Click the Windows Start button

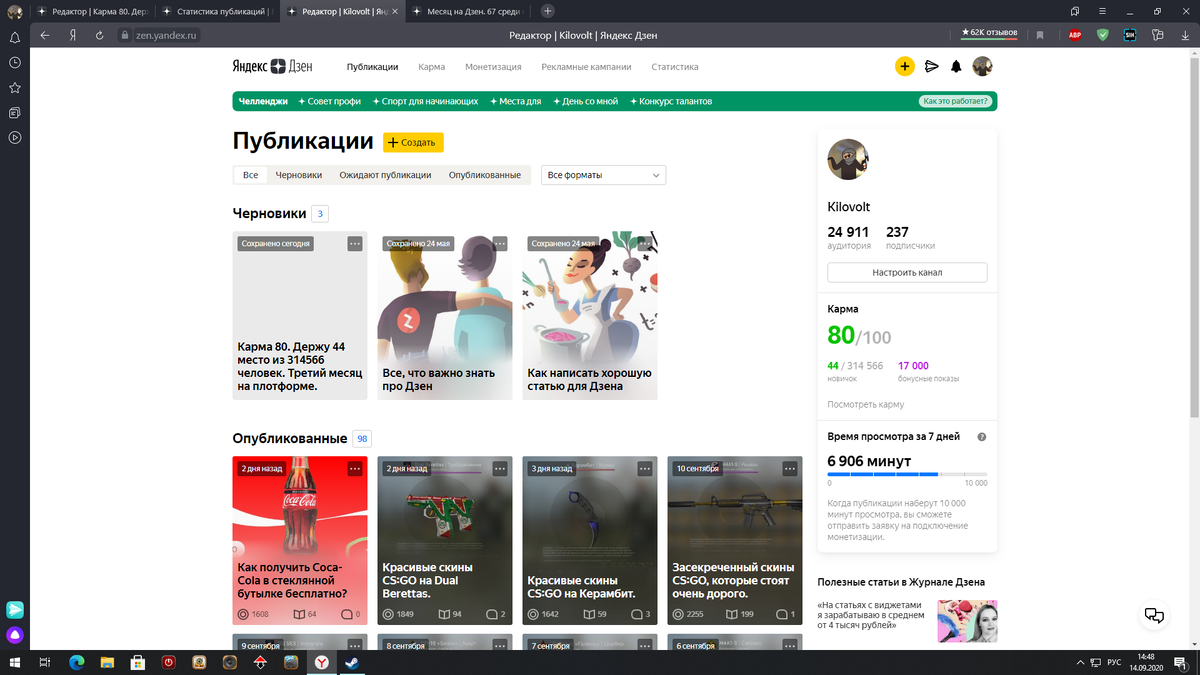point(15,662)
